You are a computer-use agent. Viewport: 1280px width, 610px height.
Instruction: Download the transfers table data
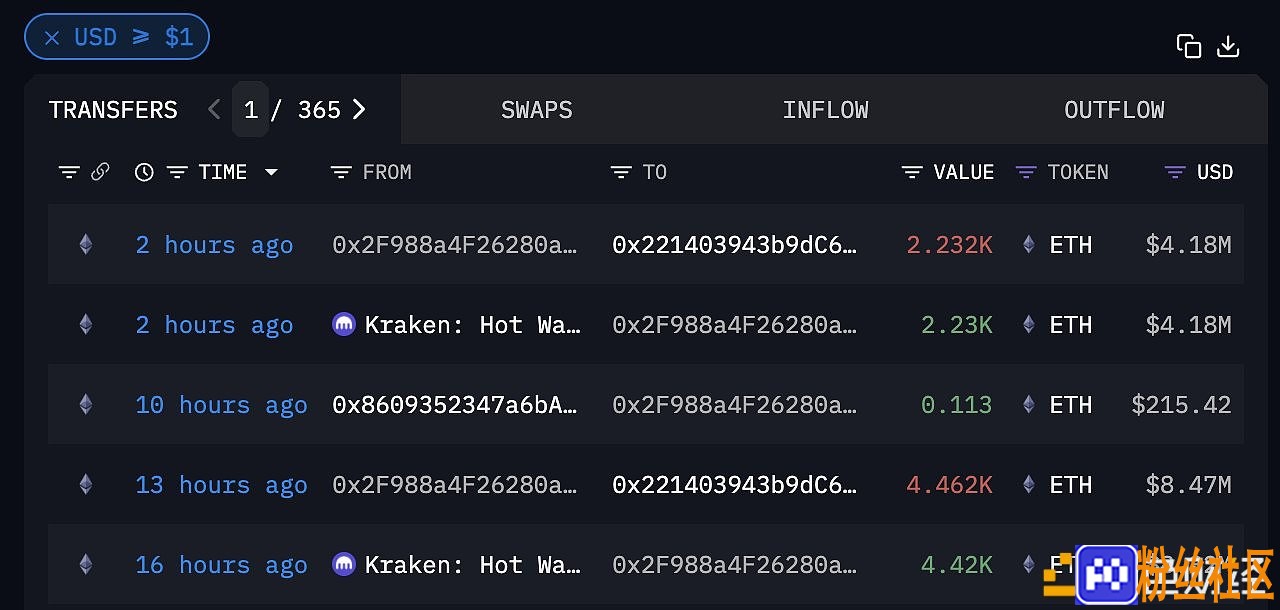[1228, 46]
